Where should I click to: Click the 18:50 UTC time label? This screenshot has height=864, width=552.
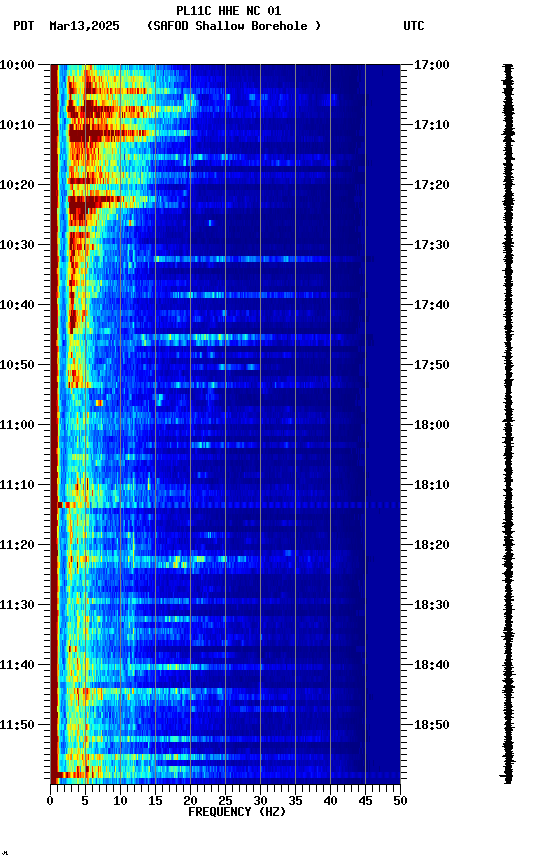pyautogui.click(x=432, y=725)
